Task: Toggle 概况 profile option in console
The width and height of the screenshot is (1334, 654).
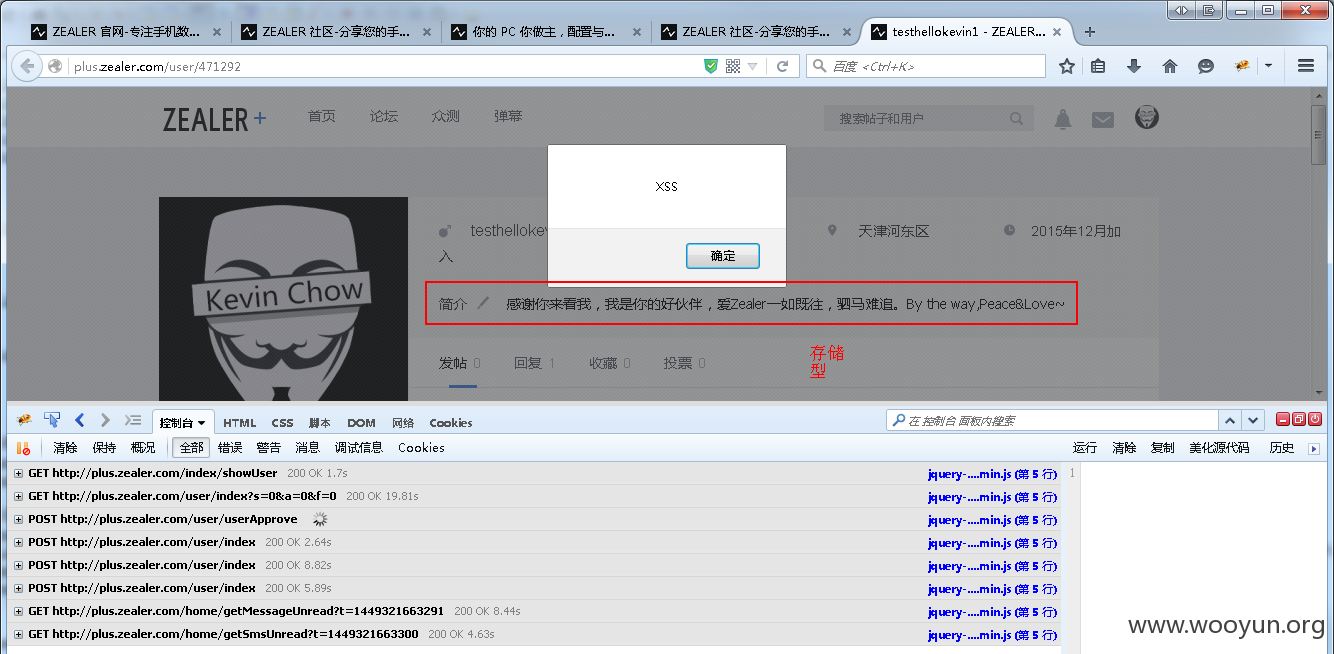Action: coord(143,448)
